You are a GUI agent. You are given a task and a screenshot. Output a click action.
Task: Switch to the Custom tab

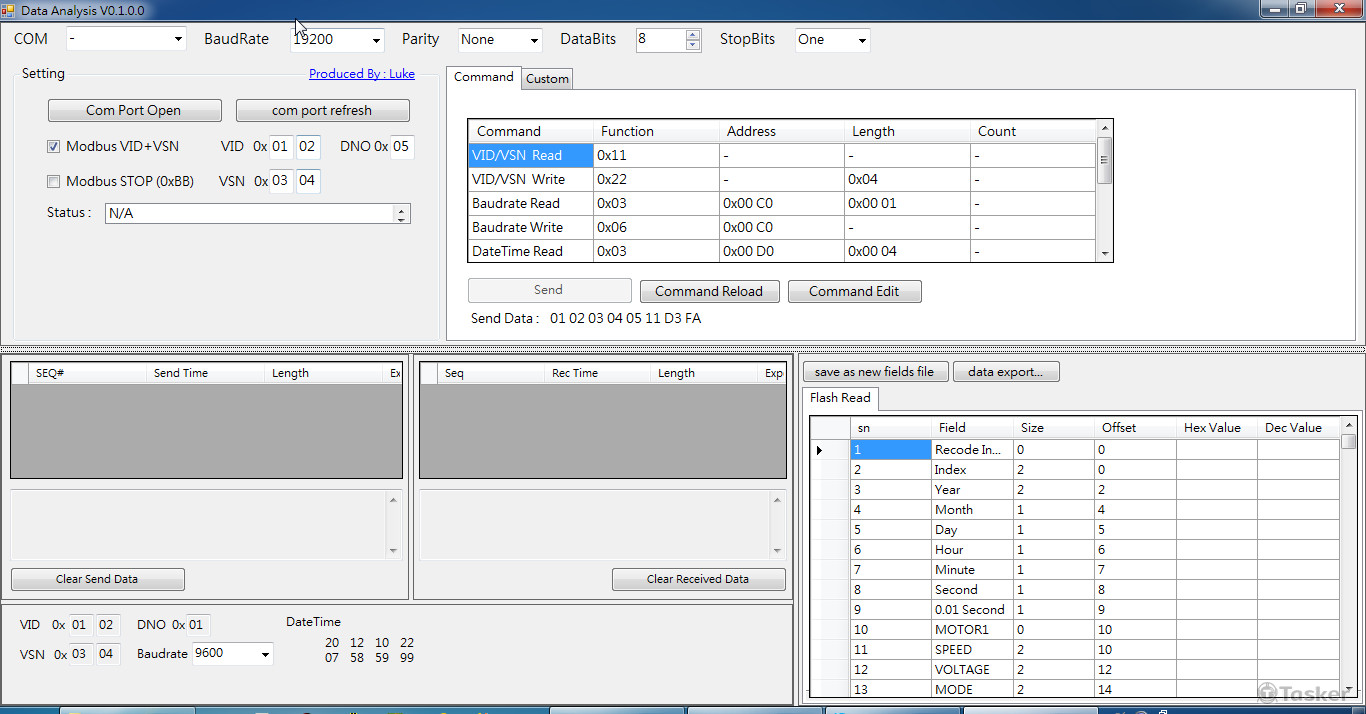547,79
